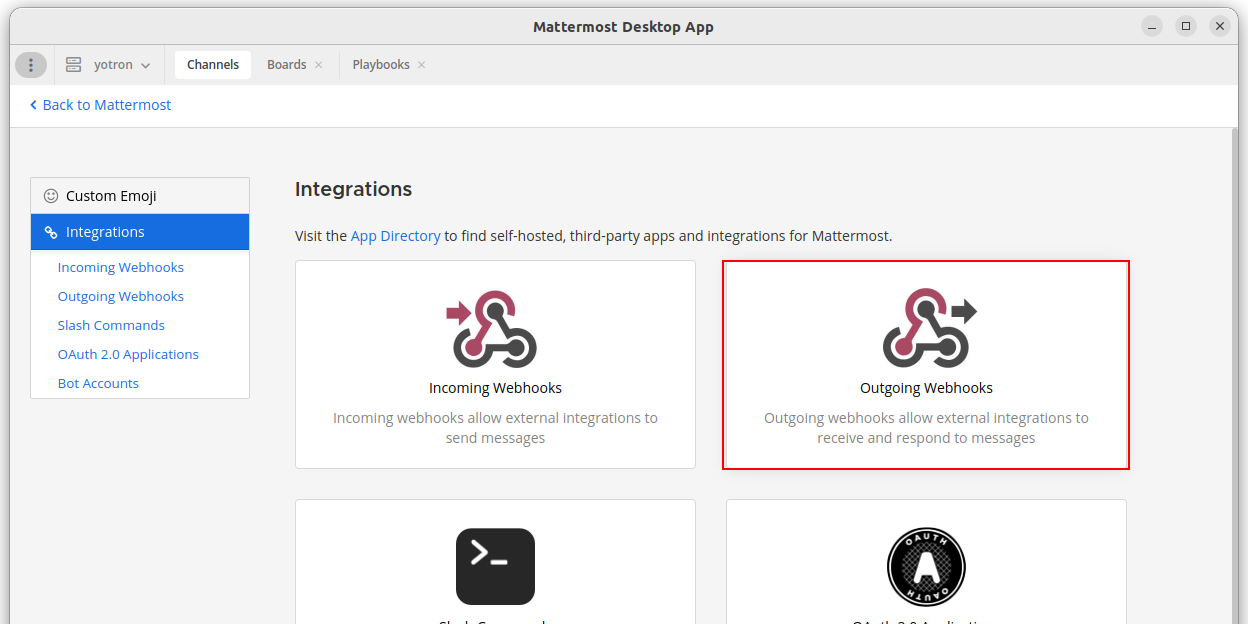The height and width of the screenshot is (624, 1248).
Task: Open Bot Accounts sidebar link
Action: 98,383
